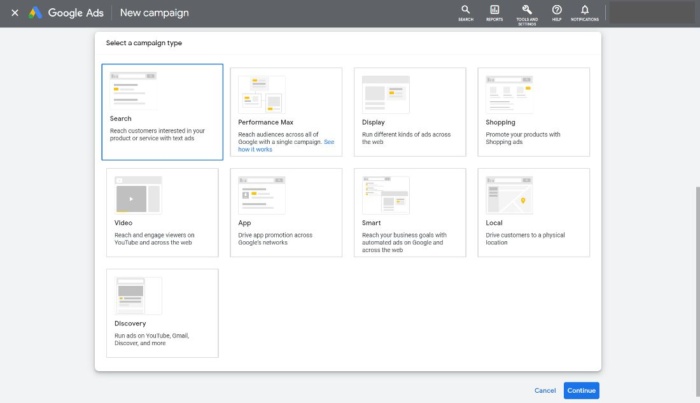
Task: Choose the Shopping campaign type card
Action: tap(533, 112)
